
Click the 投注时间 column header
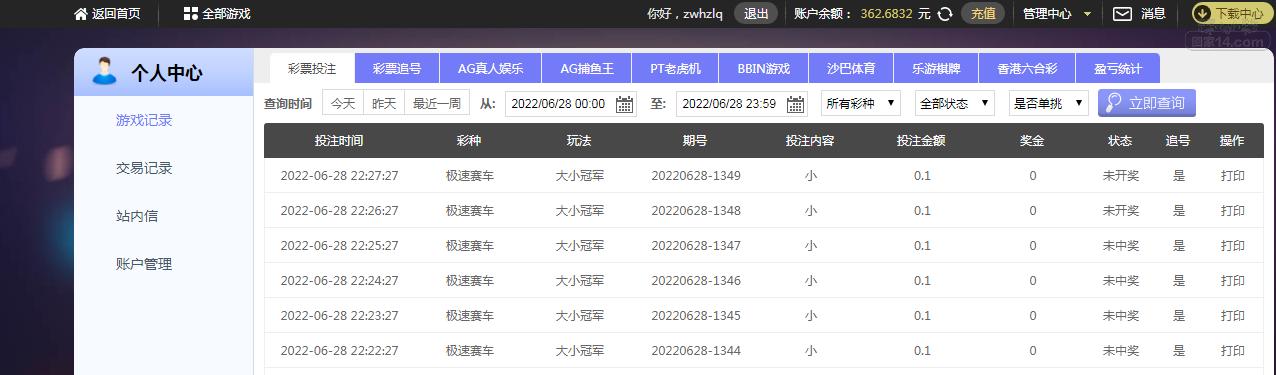(339, 141)
